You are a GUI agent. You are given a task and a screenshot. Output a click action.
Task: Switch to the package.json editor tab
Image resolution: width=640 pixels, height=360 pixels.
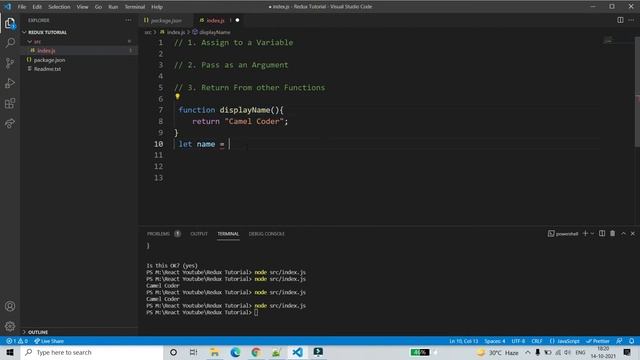tap(166, 20)
